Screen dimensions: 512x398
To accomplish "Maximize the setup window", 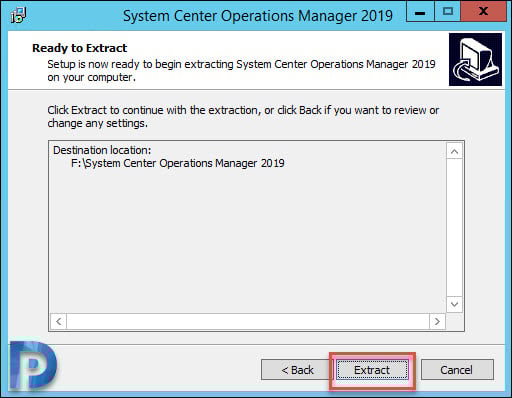I will (447, 12).
